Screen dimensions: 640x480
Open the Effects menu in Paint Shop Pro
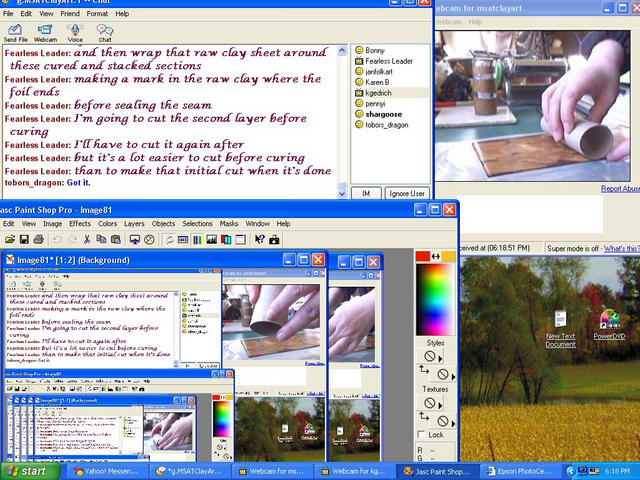[x=80, y=224]
